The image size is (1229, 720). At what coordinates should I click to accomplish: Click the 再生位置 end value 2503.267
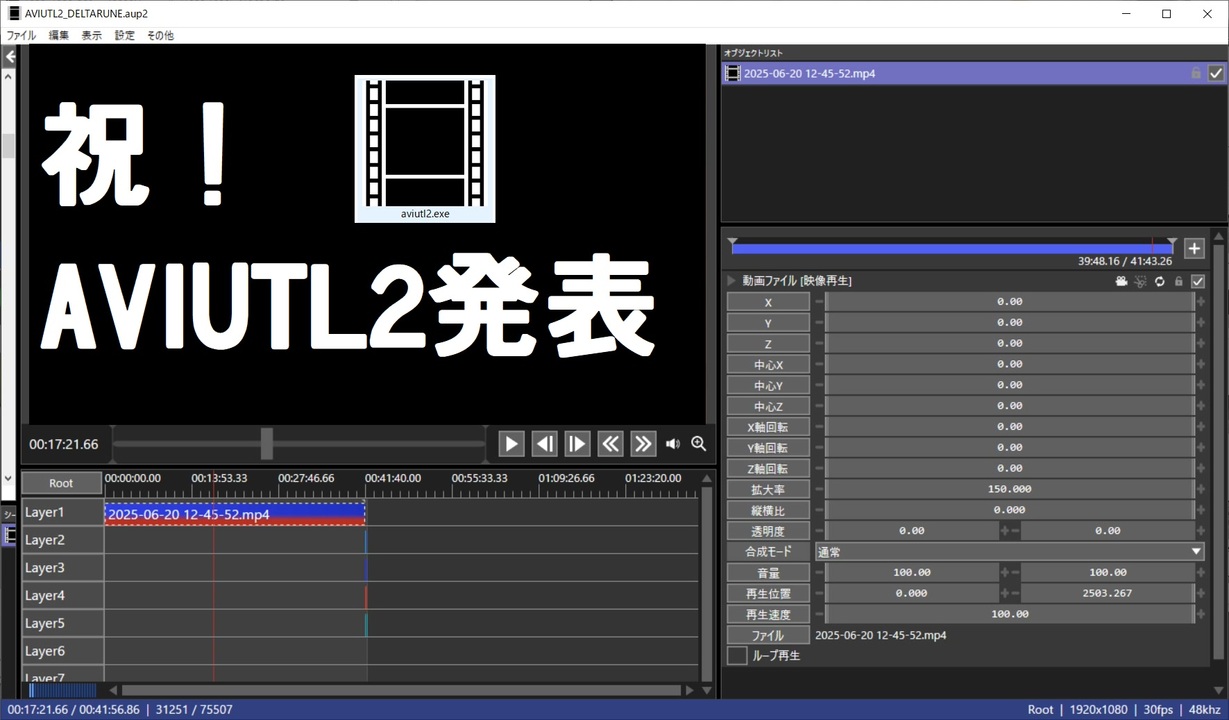coord(1107,593)
